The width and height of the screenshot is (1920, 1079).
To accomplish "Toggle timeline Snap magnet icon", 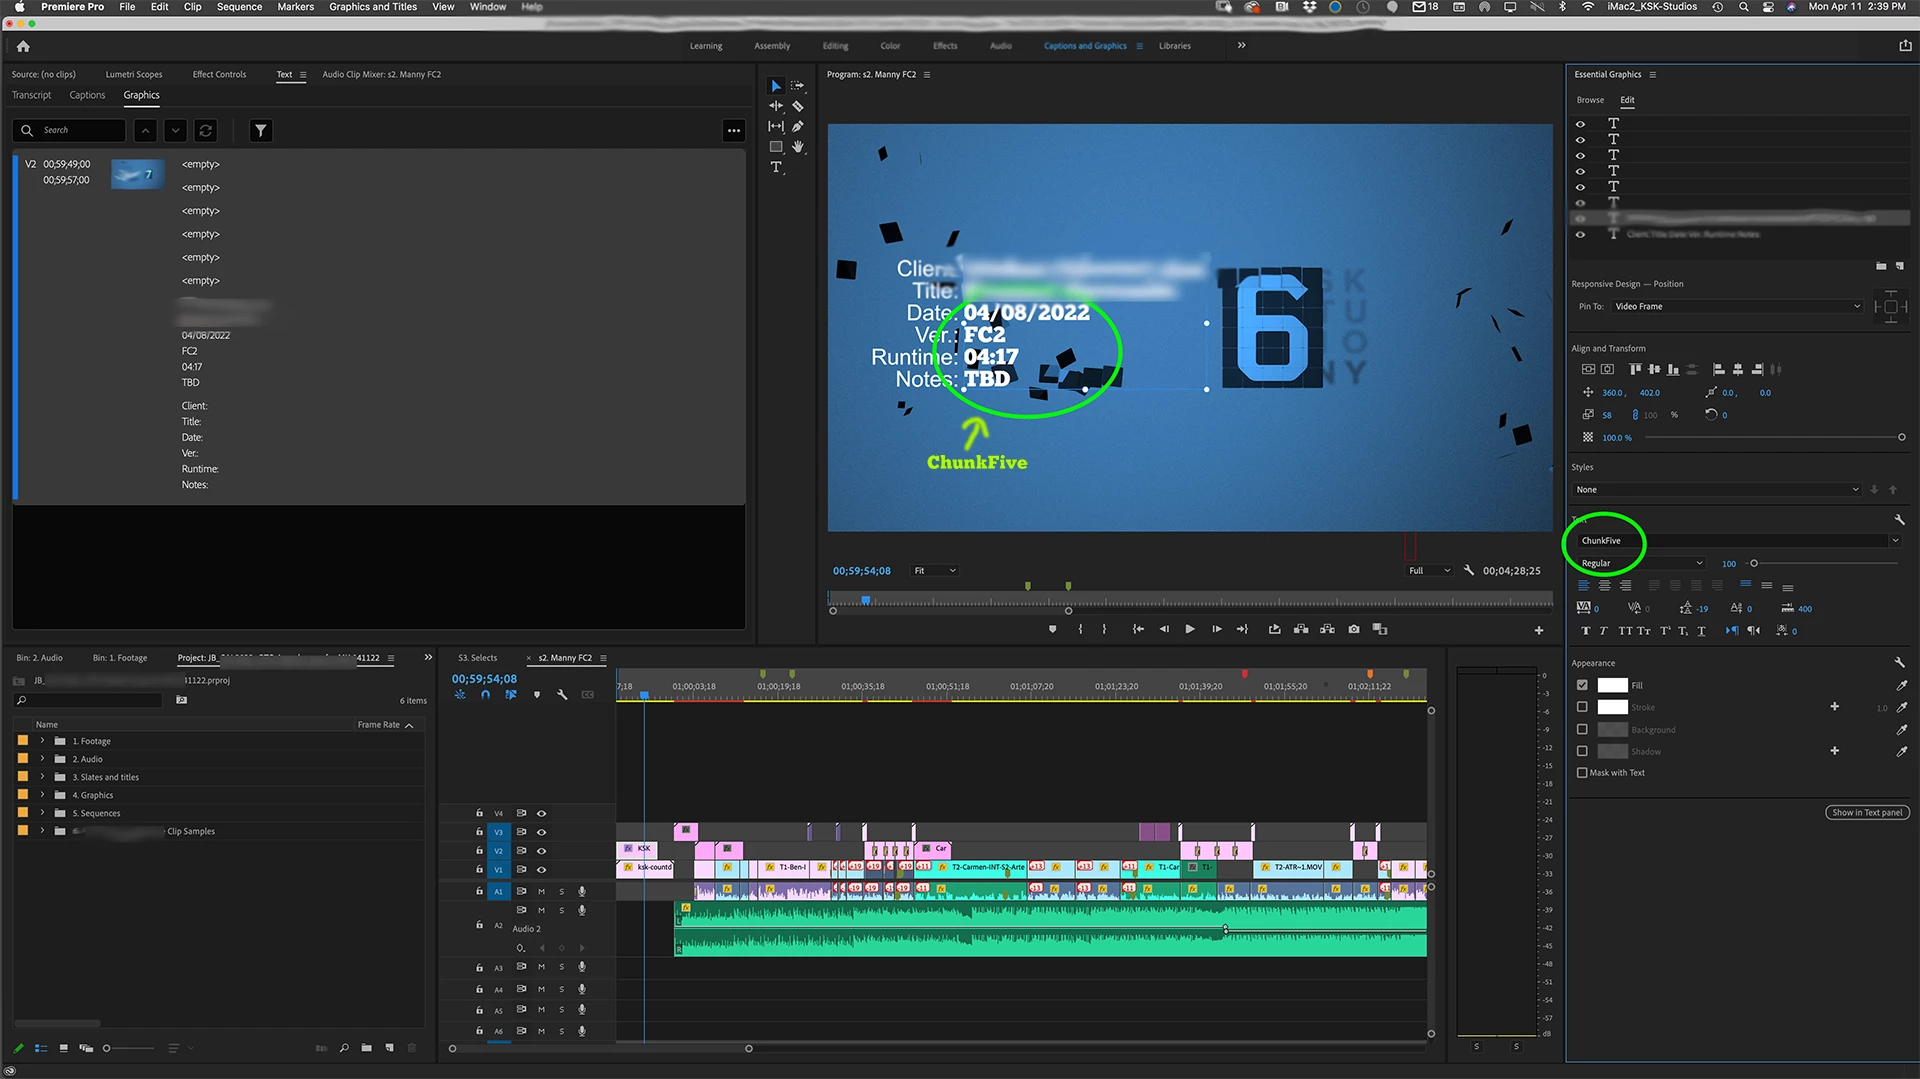I will pyautogui.click(x=485, y=695).
